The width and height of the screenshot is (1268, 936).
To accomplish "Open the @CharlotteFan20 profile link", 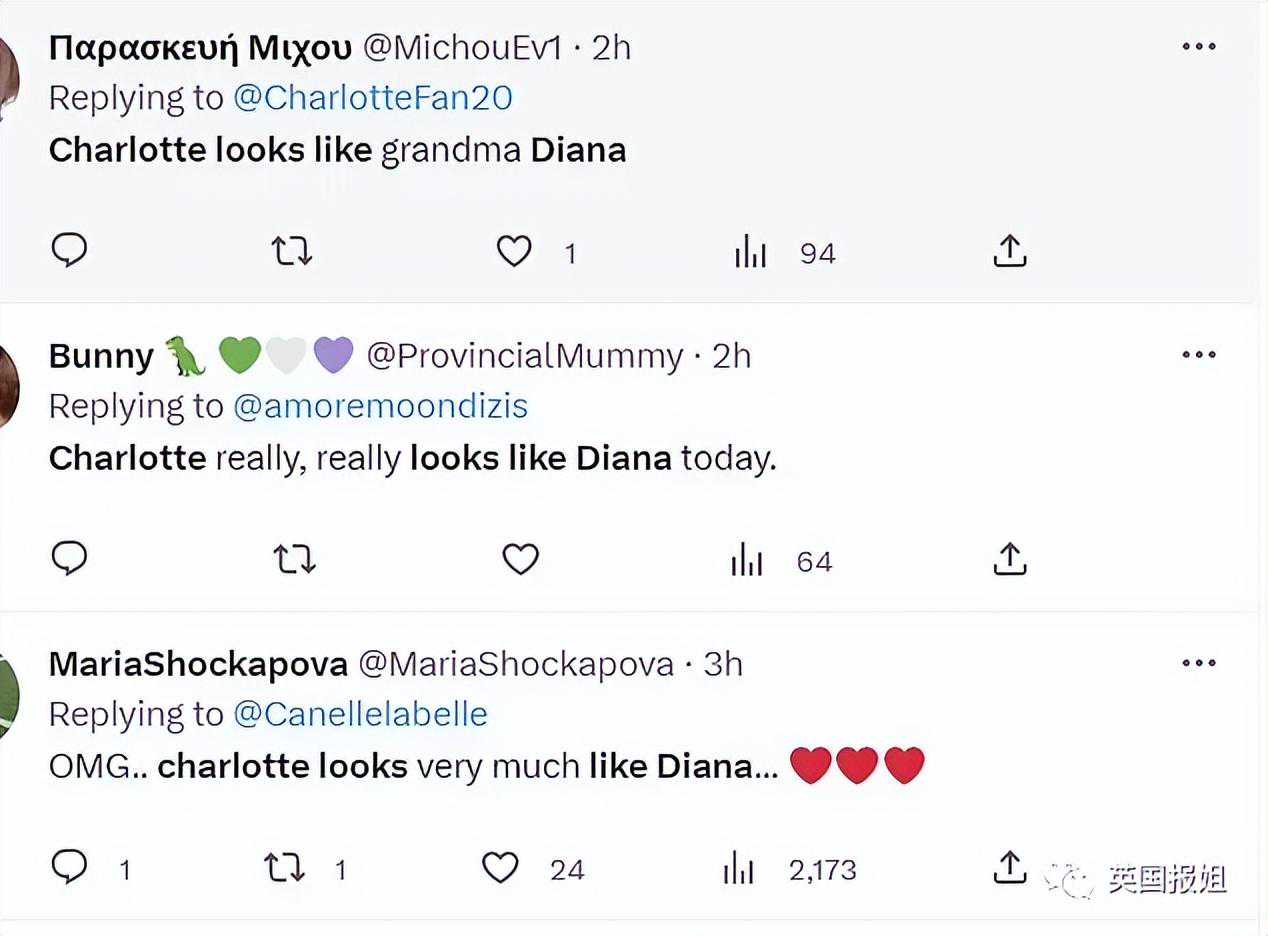I will (373, 98).
